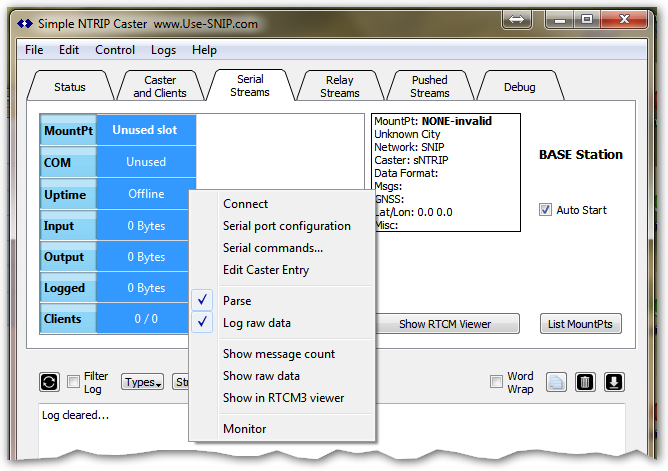Click the trash icon to clear log
668x471 pixels.
point(586,381)
